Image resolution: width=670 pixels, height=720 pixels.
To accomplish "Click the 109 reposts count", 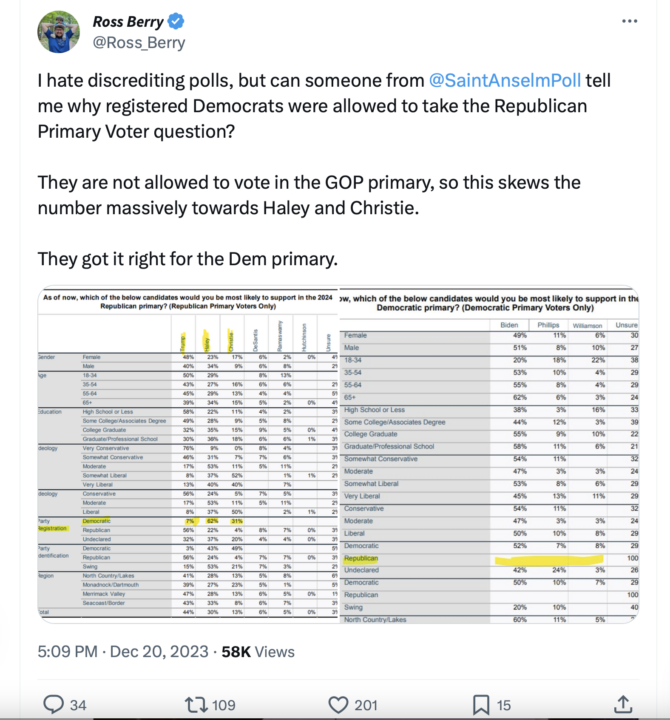I will pos(224,706).
